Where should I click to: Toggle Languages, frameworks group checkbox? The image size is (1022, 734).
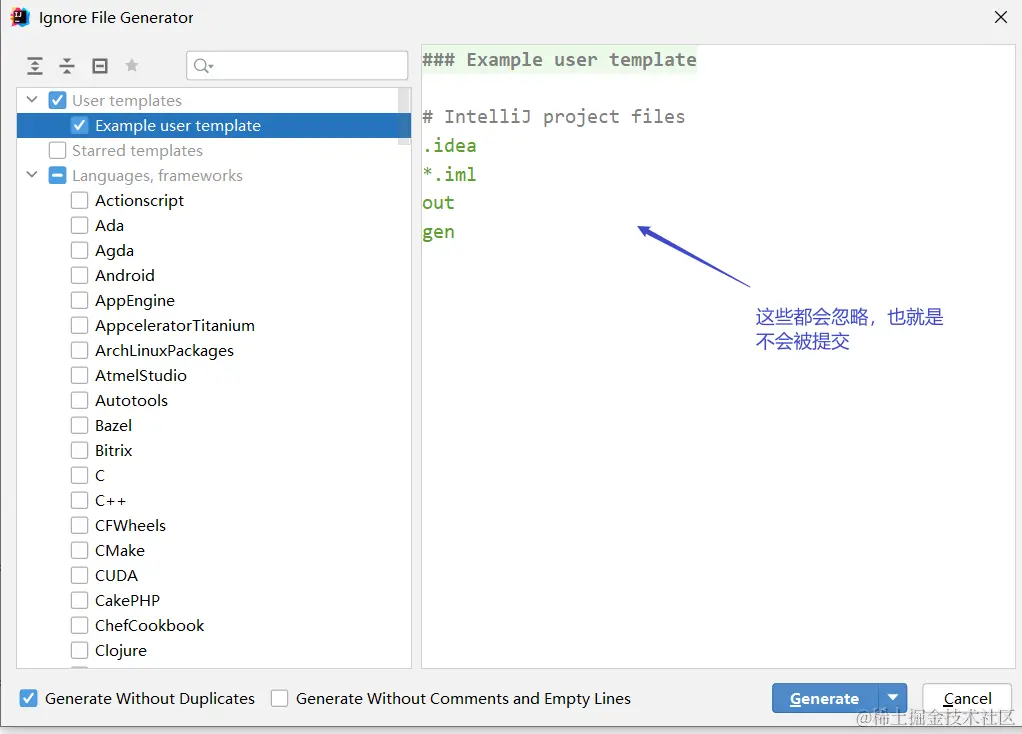pos(57,175)
